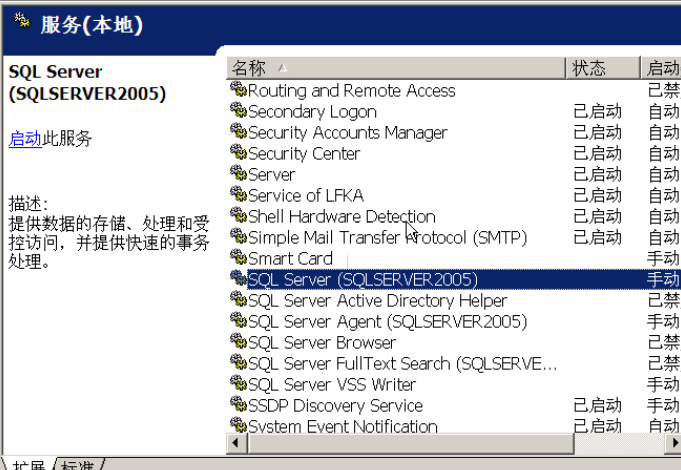Click gear icon beside Security Accounts Manager

click(238, 131)
